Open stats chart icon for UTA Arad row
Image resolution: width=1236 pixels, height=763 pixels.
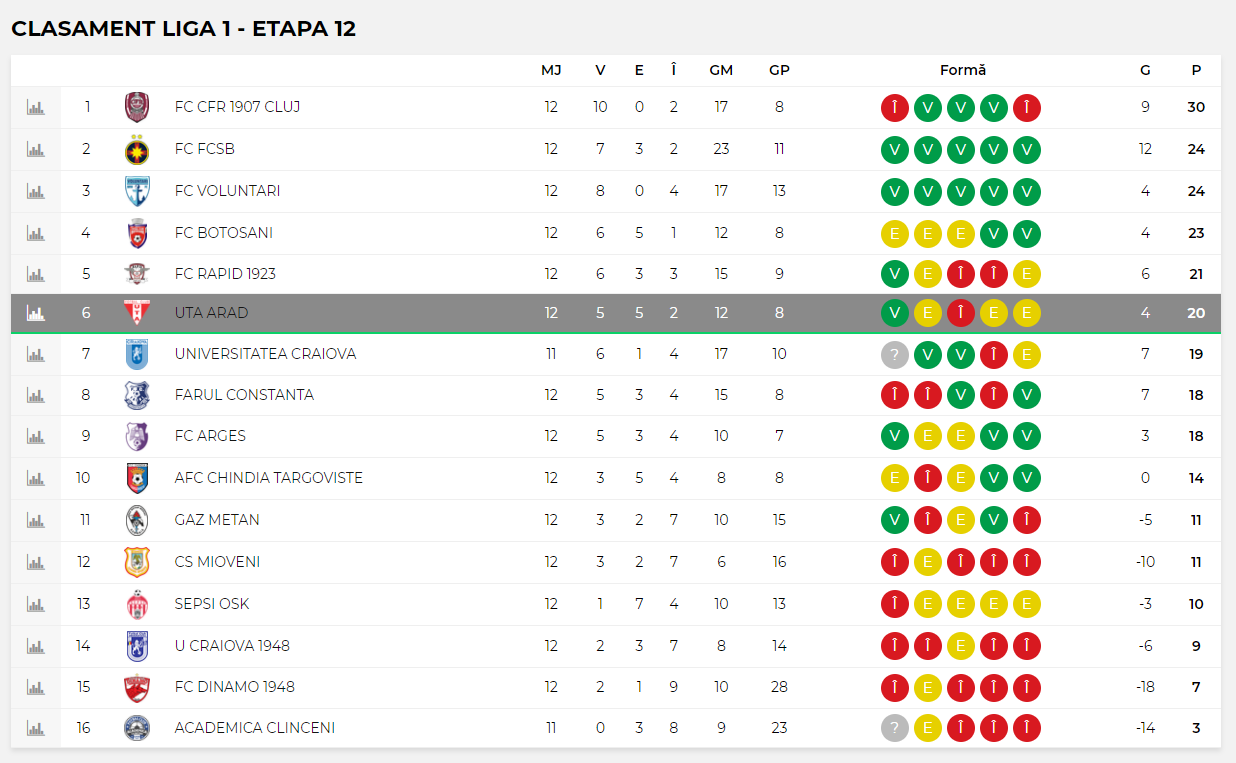pos(36,313)
